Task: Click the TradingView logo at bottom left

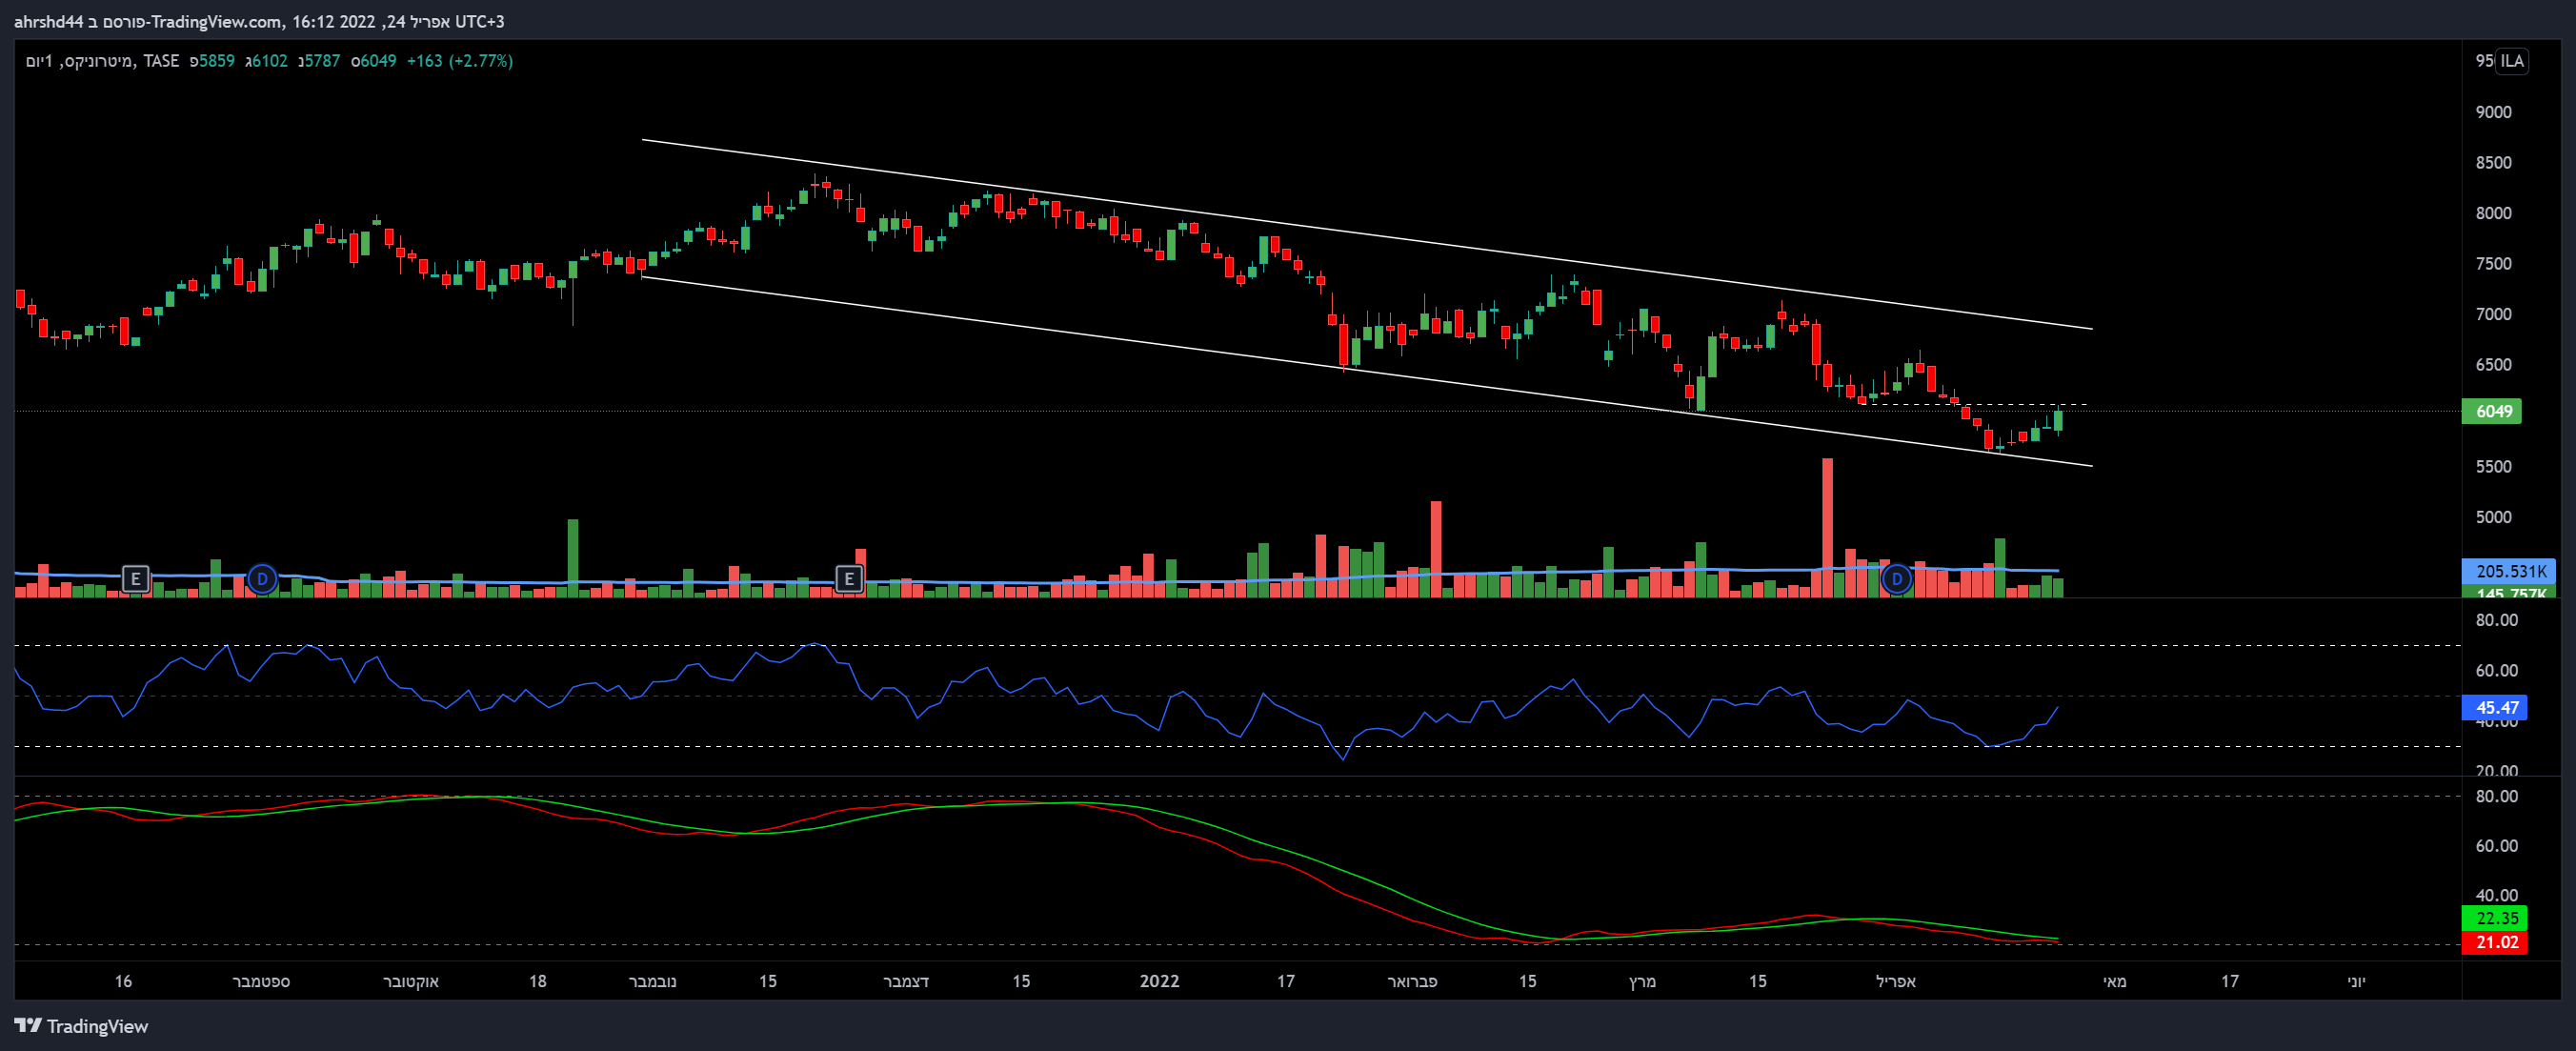Action: 81,1026
